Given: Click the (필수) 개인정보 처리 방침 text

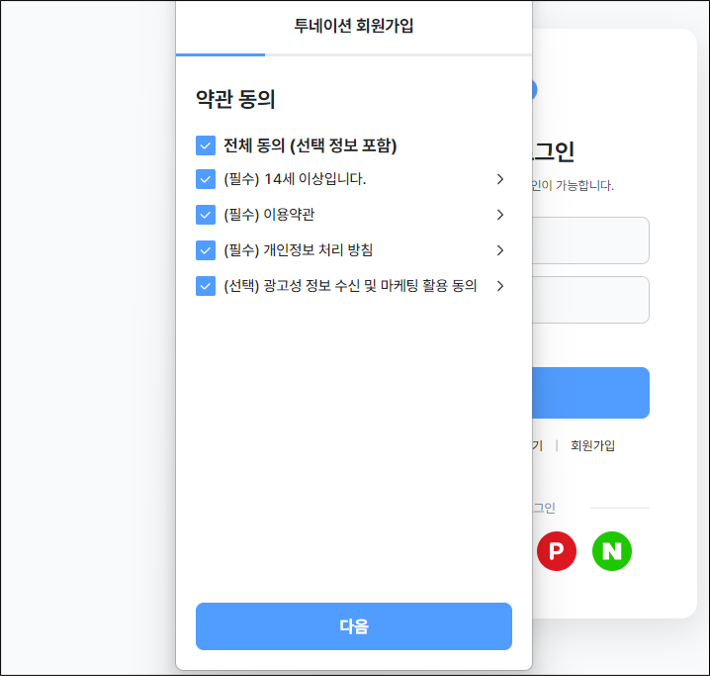Looking at the screenshot, I should pos(298,250).
